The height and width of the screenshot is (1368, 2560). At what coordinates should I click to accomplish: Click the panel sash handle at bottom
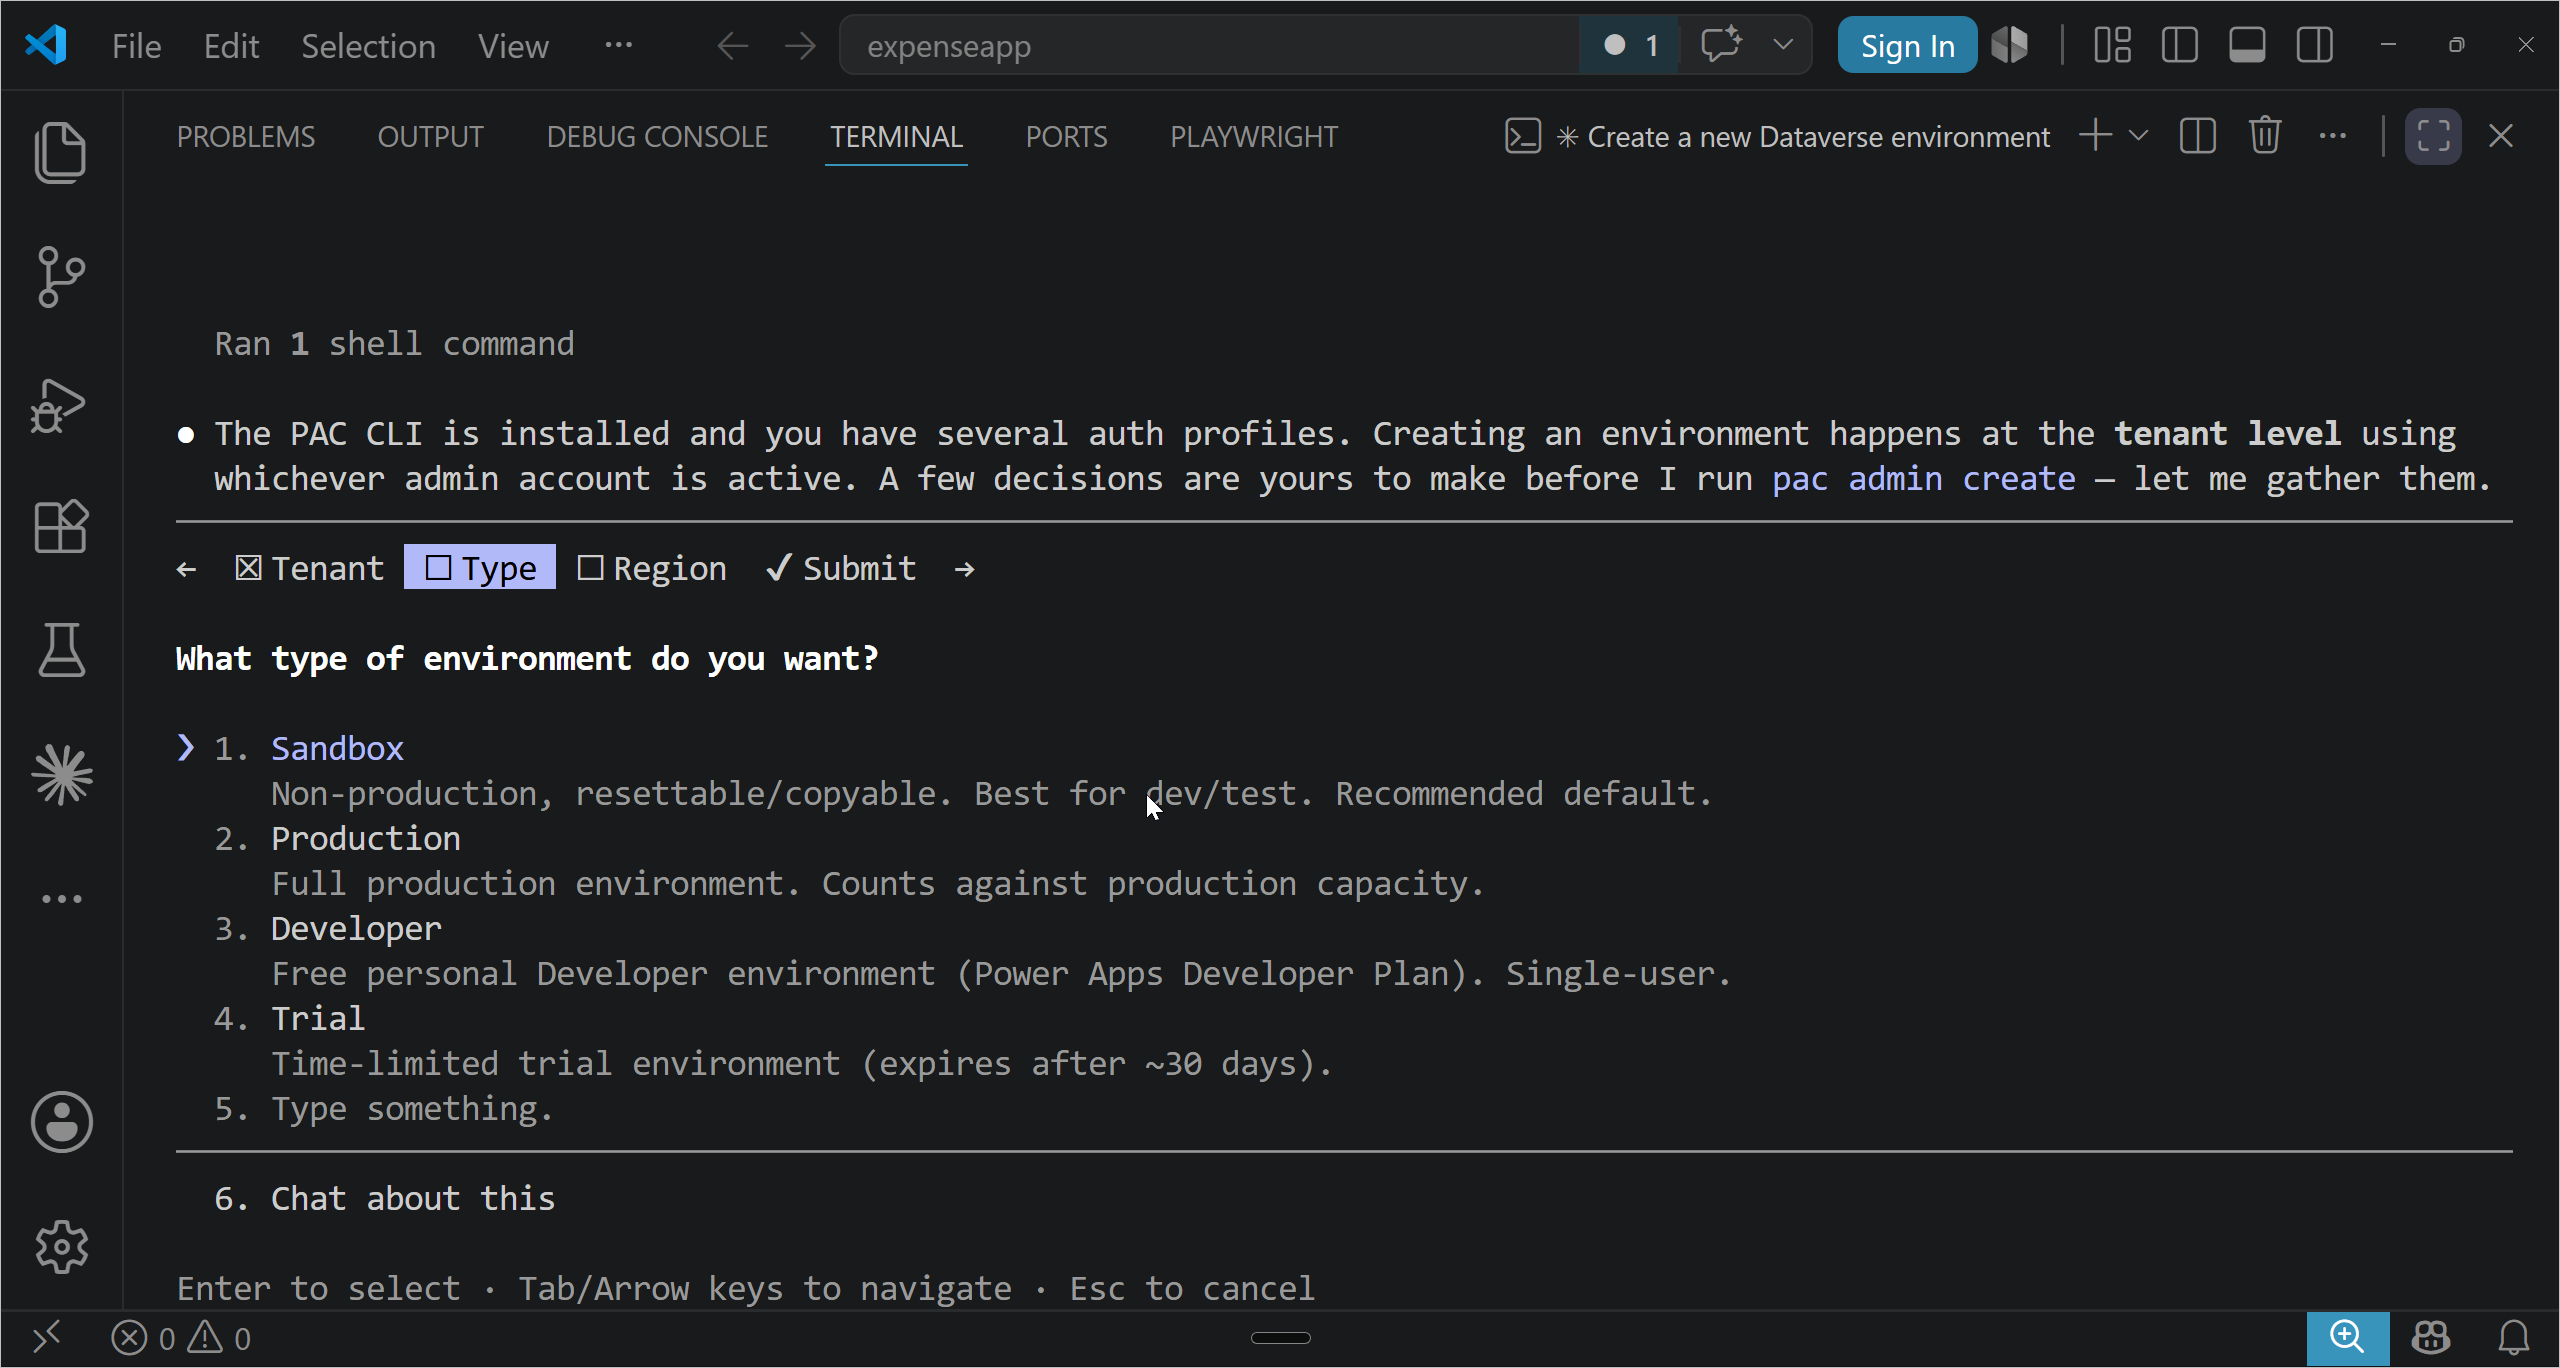[1280, 1338]
